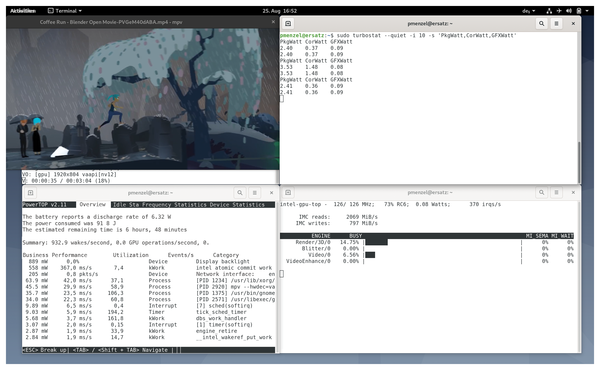
Task: Open the Terminal application menu in top bar
Action: click(65, 11)
